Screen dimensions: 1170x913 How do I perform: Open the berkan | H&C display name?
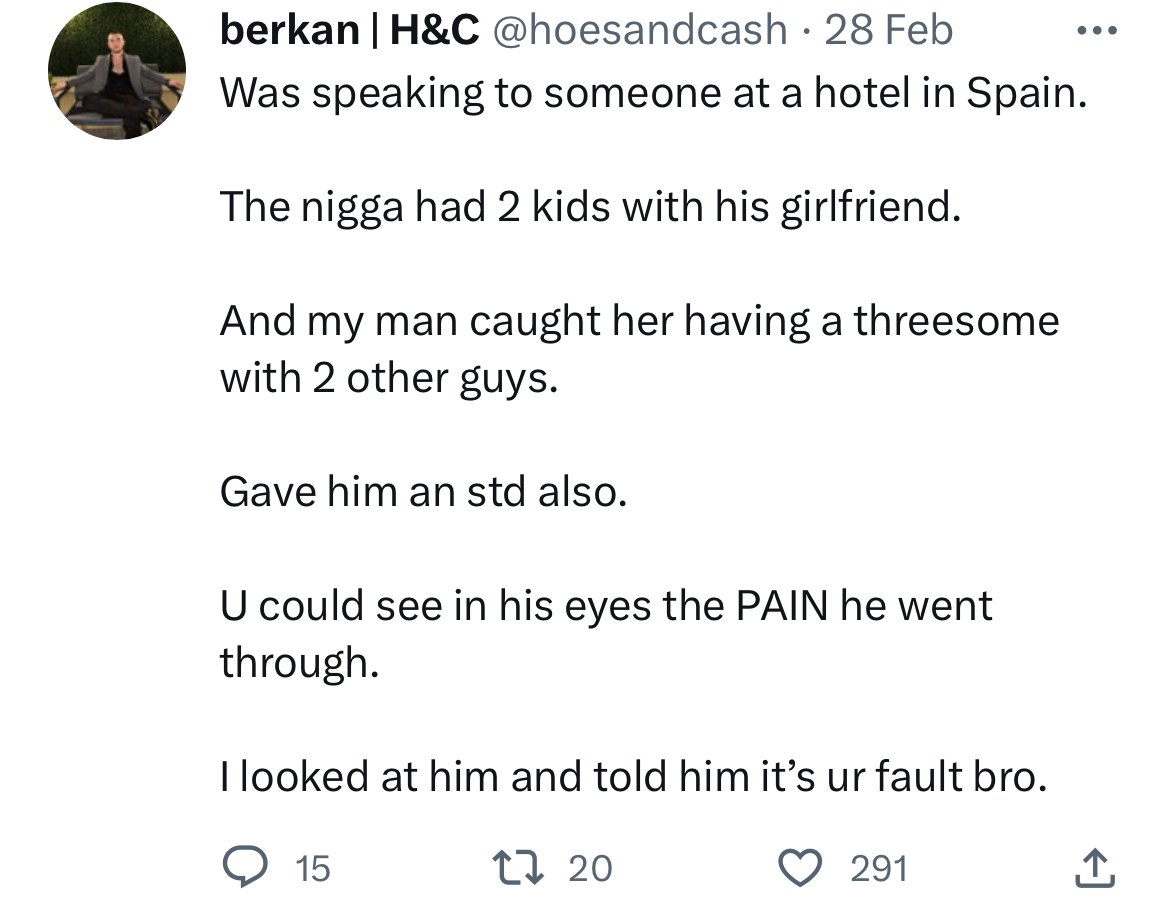[x=349, y=31]
